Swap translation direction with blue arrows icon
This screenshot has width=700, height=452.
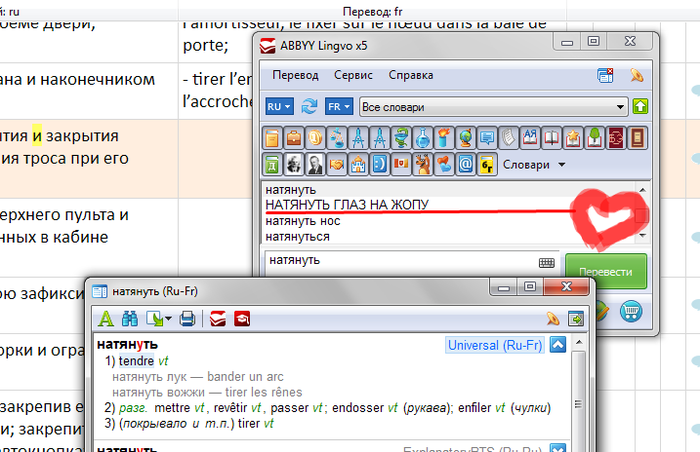[x=309, y=107]
